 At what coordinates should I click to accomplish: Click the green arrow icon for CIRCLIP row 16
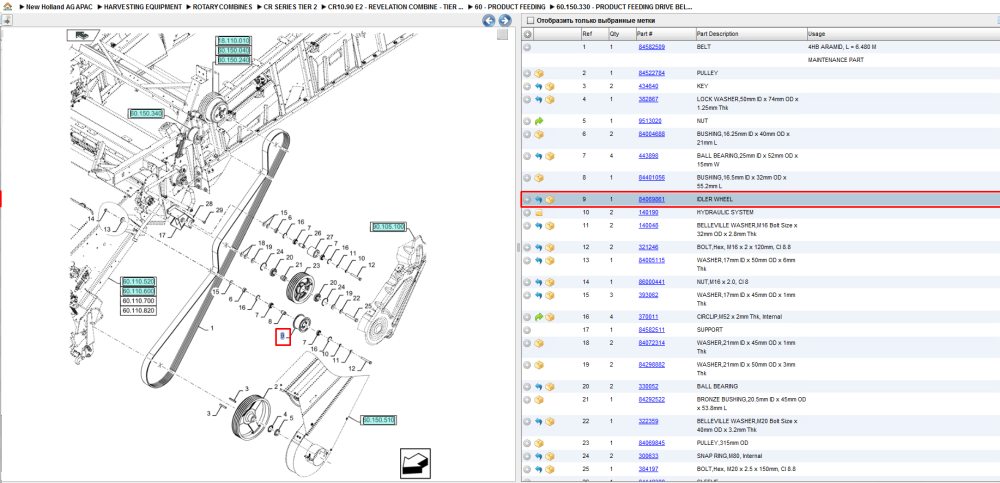point(539,316)
